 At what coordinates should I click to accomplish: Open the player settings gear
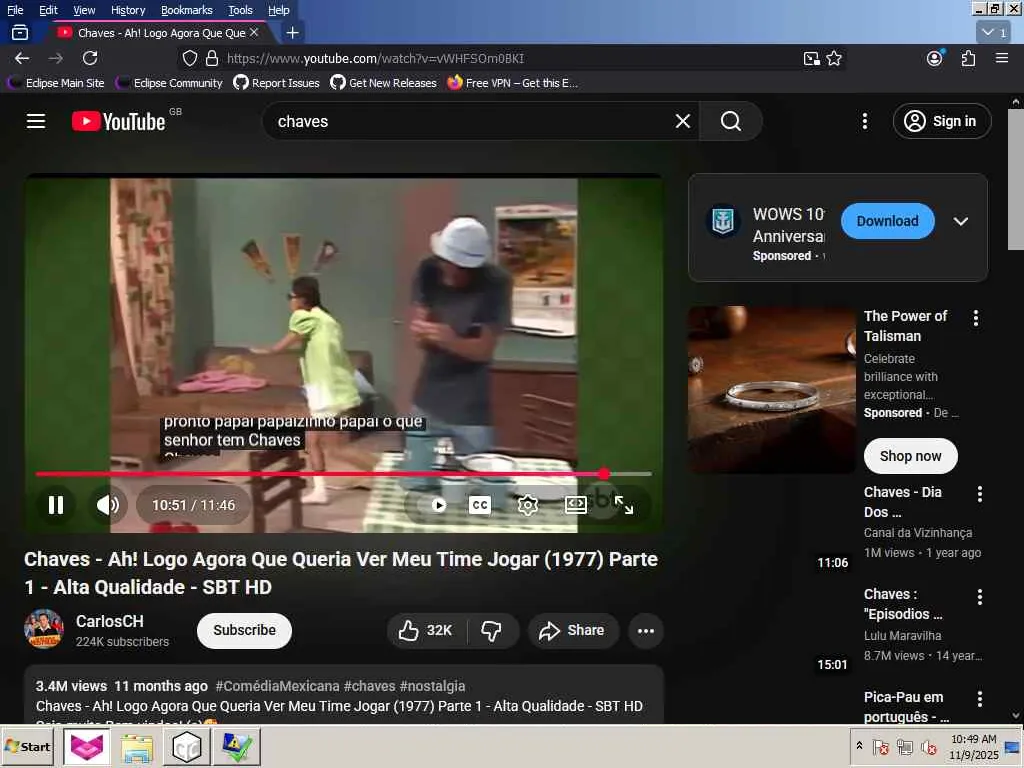[x=528, y=505]
